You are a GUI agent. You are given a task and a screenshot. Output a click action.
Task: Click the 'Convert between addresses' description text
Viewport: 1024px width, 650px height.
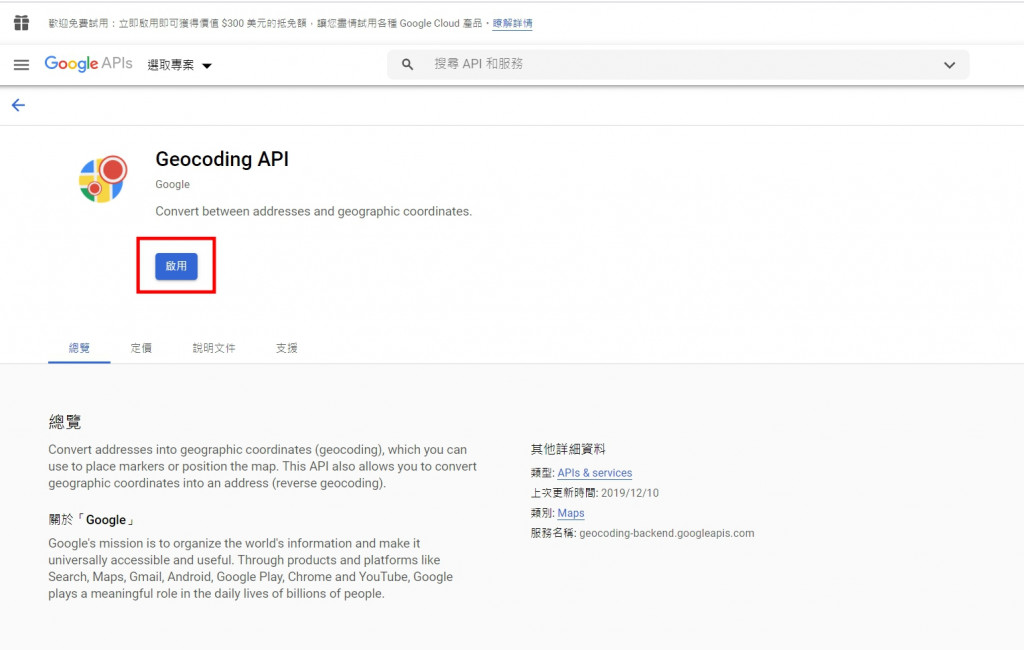coord(313,212)
